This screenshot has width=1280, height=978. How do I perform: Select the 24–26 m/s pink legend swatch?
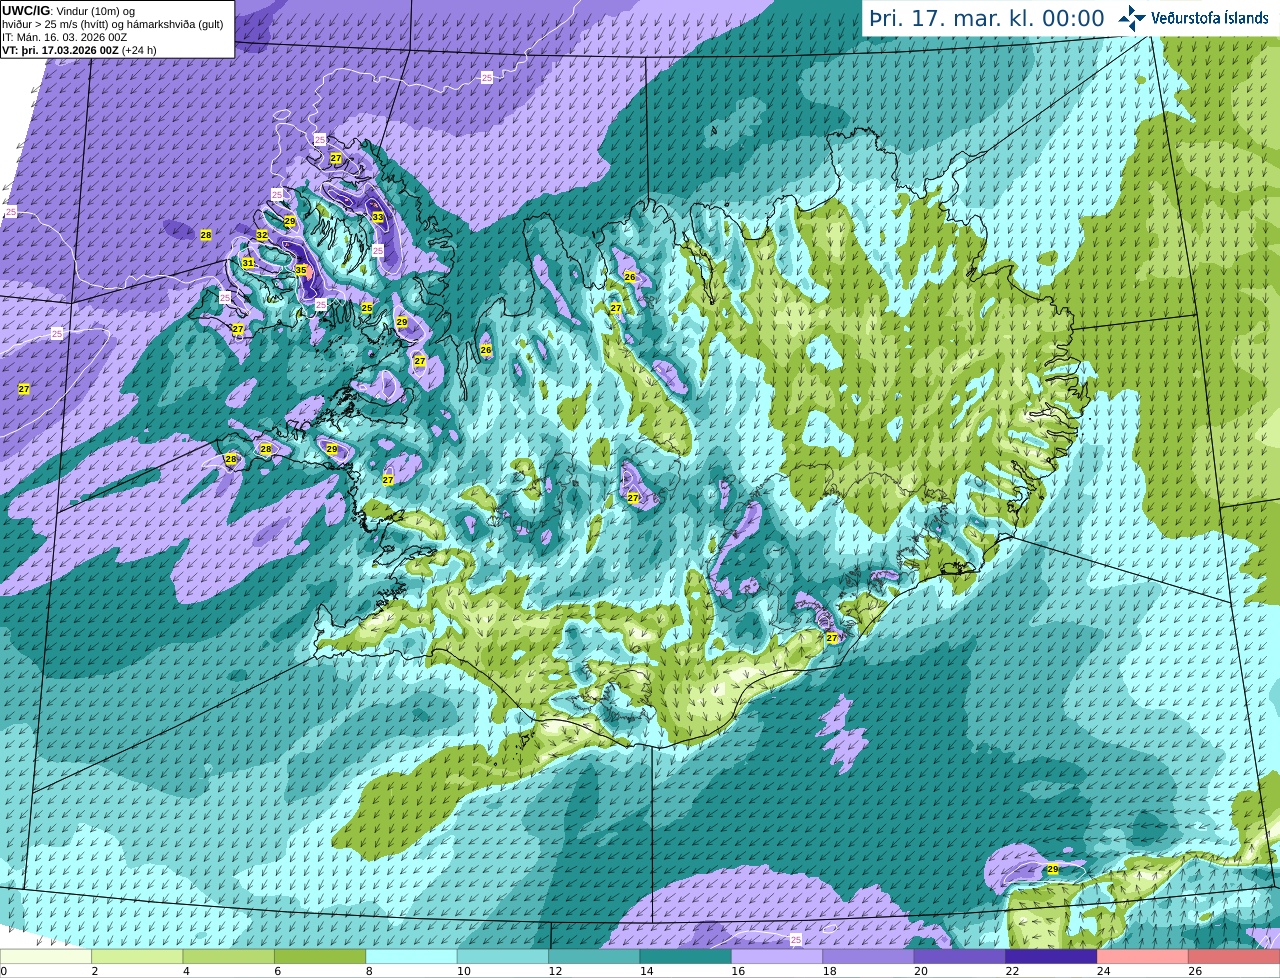(x=1143, y=956)
